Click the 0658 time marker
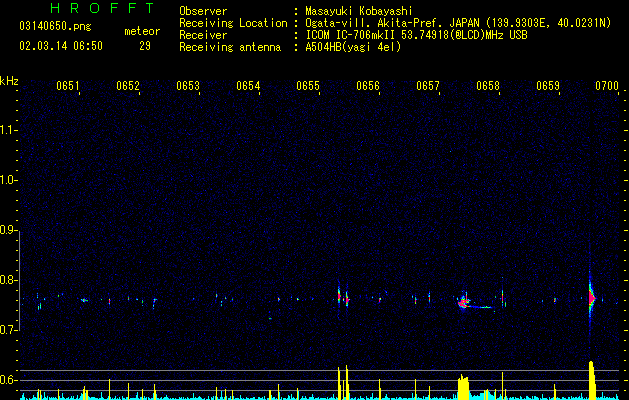 tap(488, 86)
